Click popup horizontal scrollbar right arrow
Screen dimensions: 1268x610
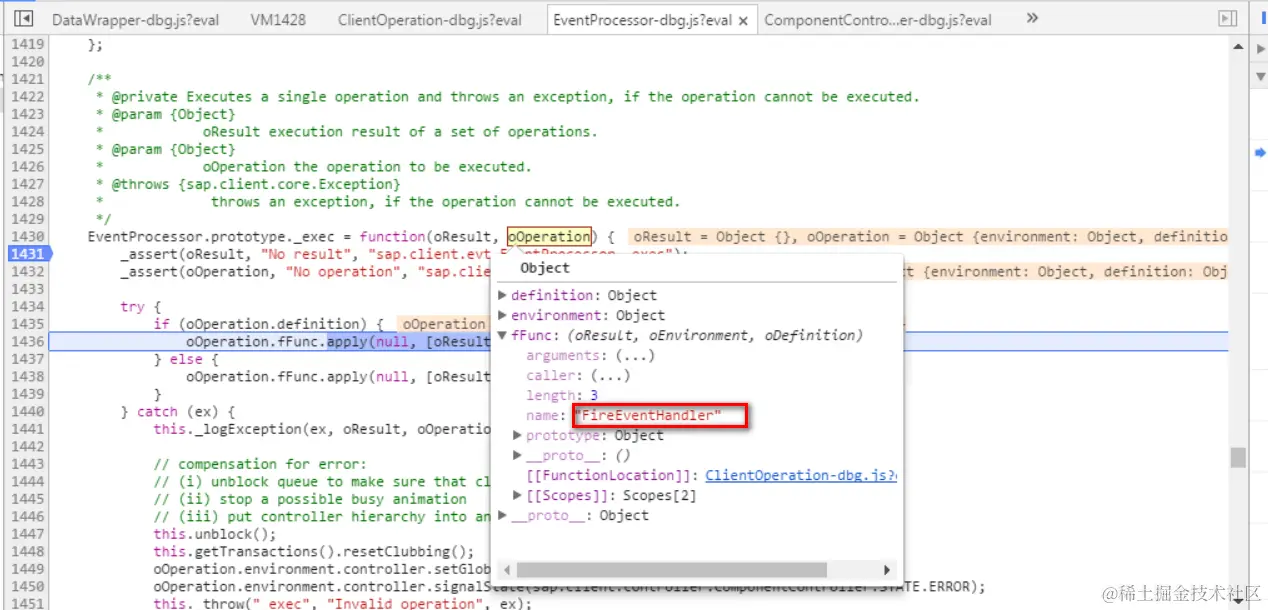tap(886, 570)
